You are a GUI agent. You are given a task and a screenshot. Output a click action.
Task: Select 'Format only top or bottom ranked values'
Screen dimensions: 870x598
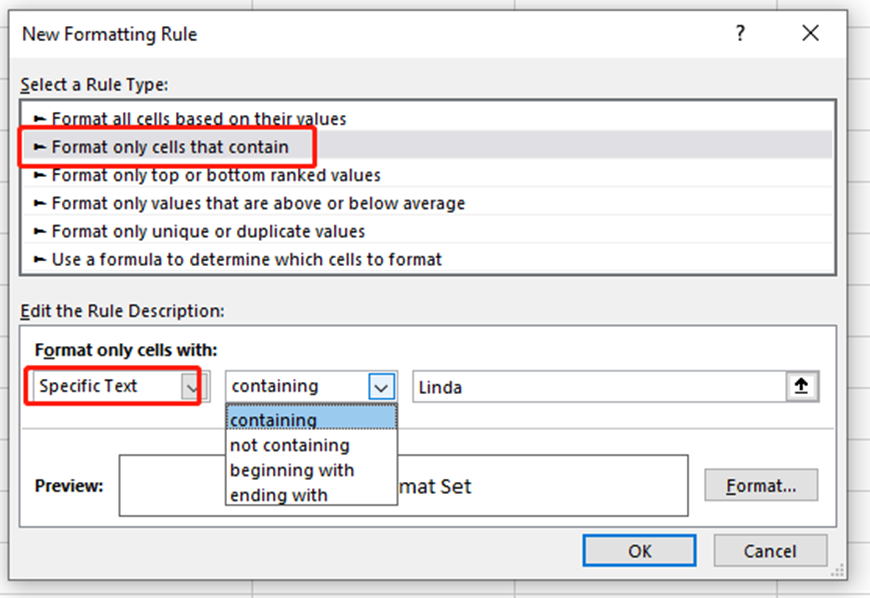[x=428, y=175]
